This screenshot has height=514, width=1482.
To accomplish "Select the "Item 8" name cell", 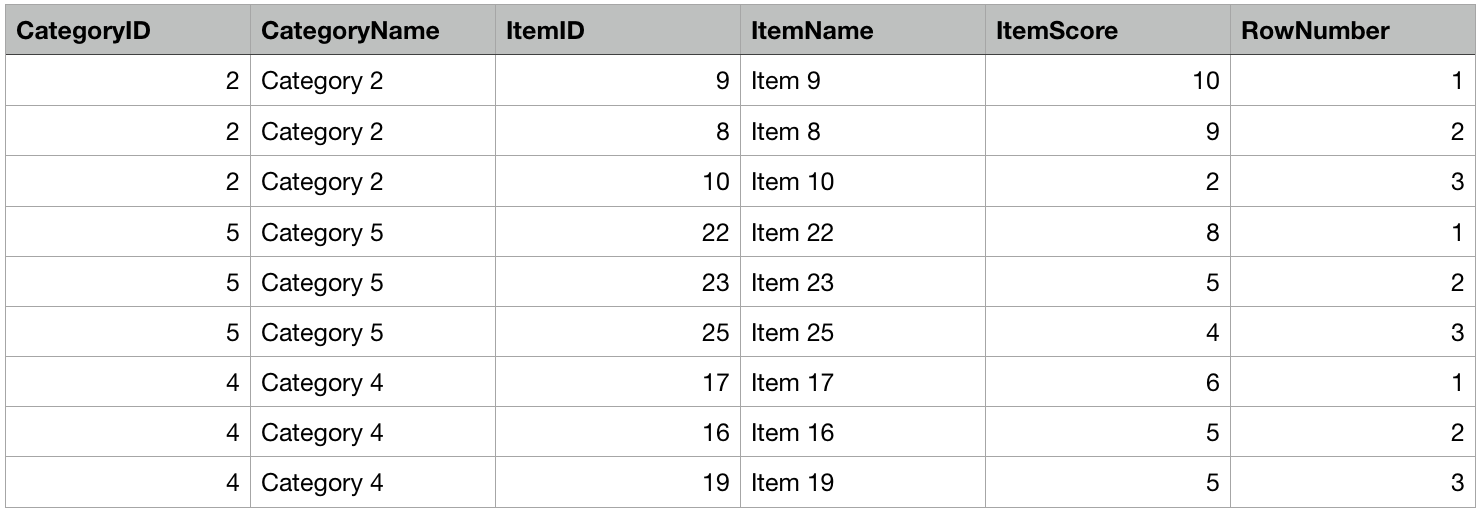I will pyautogui.click(x=786, y=132).
